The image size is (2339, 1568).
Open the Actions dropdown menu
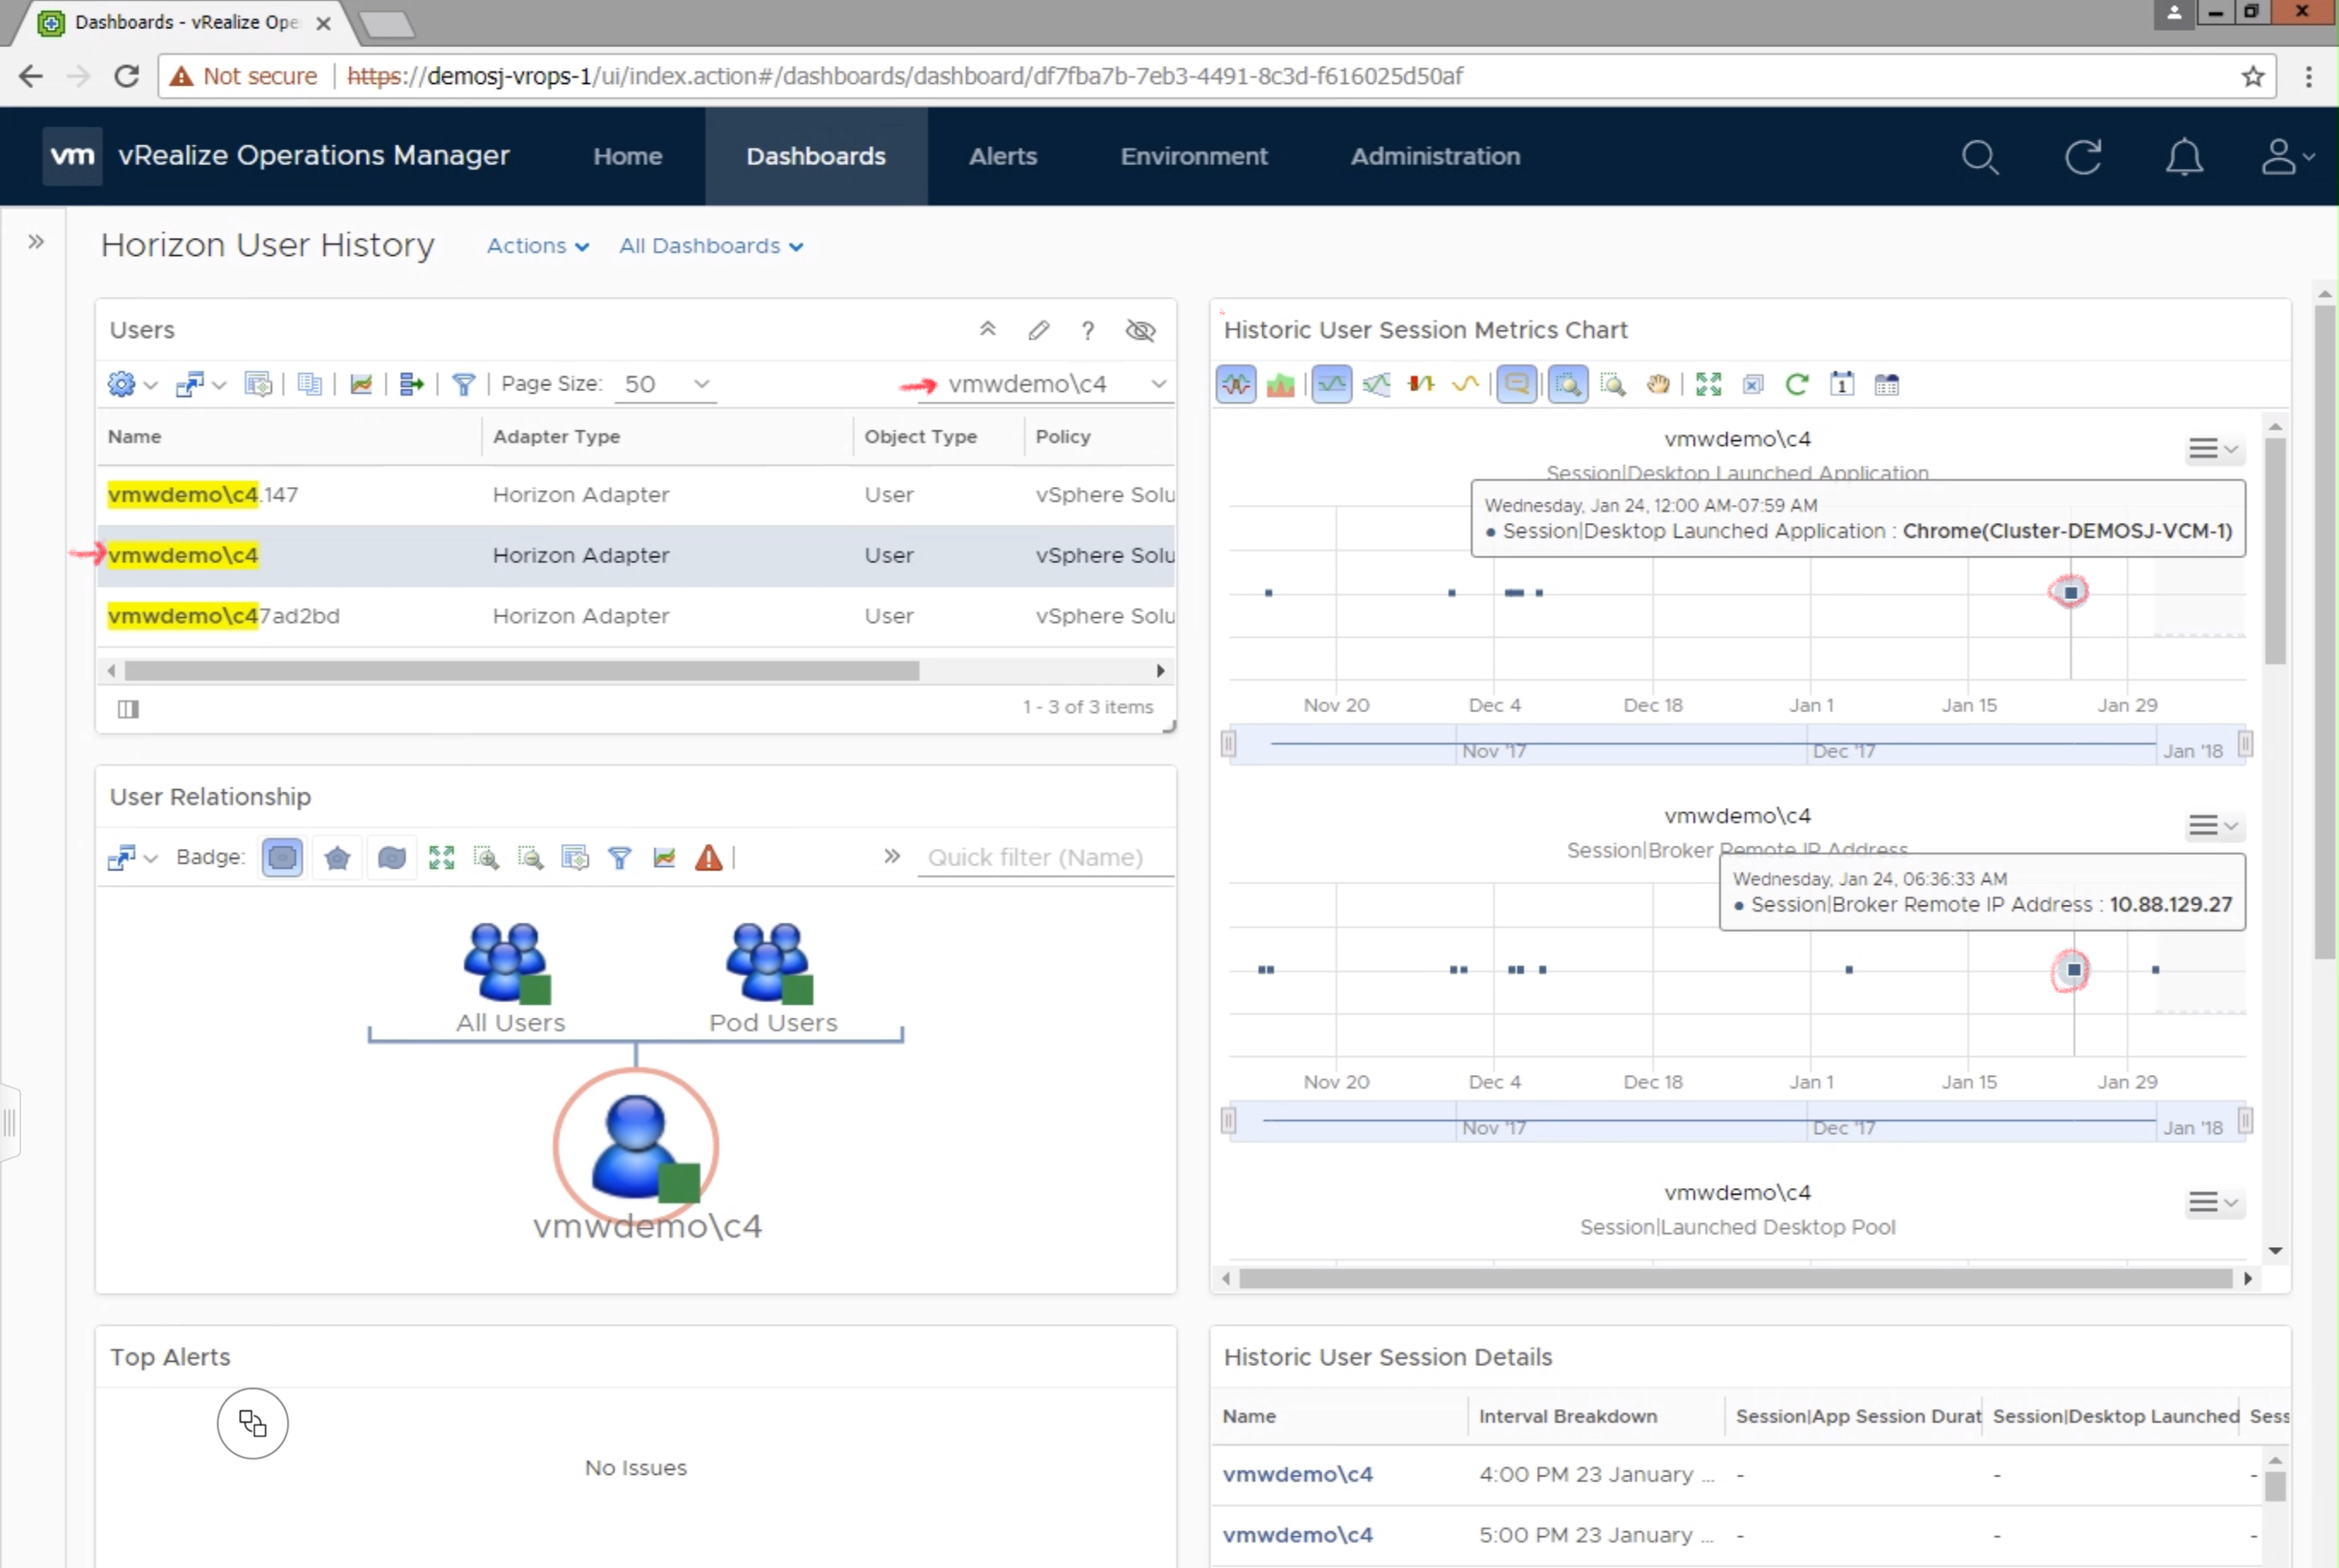[x=538, y=246]
